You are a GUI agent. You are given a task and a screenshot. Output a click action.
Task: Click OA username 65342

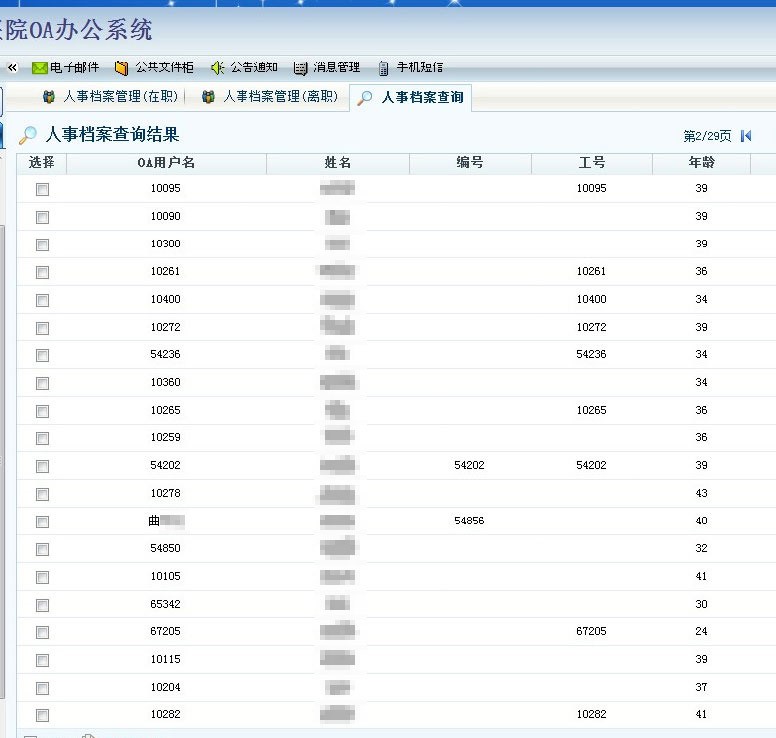point(165,604)
